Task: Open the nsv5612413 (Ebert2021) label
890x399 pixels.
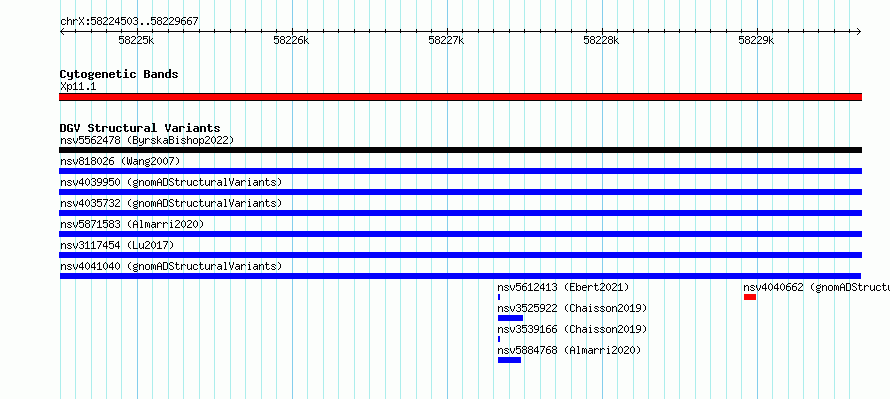Action: coord(563,287)
